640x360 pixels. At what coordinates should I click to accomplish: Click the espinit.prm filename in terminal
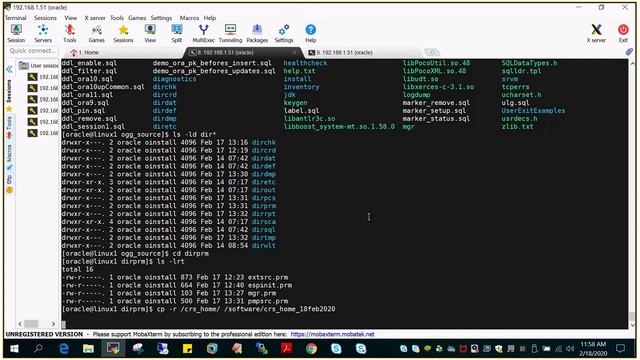(269, 285)
